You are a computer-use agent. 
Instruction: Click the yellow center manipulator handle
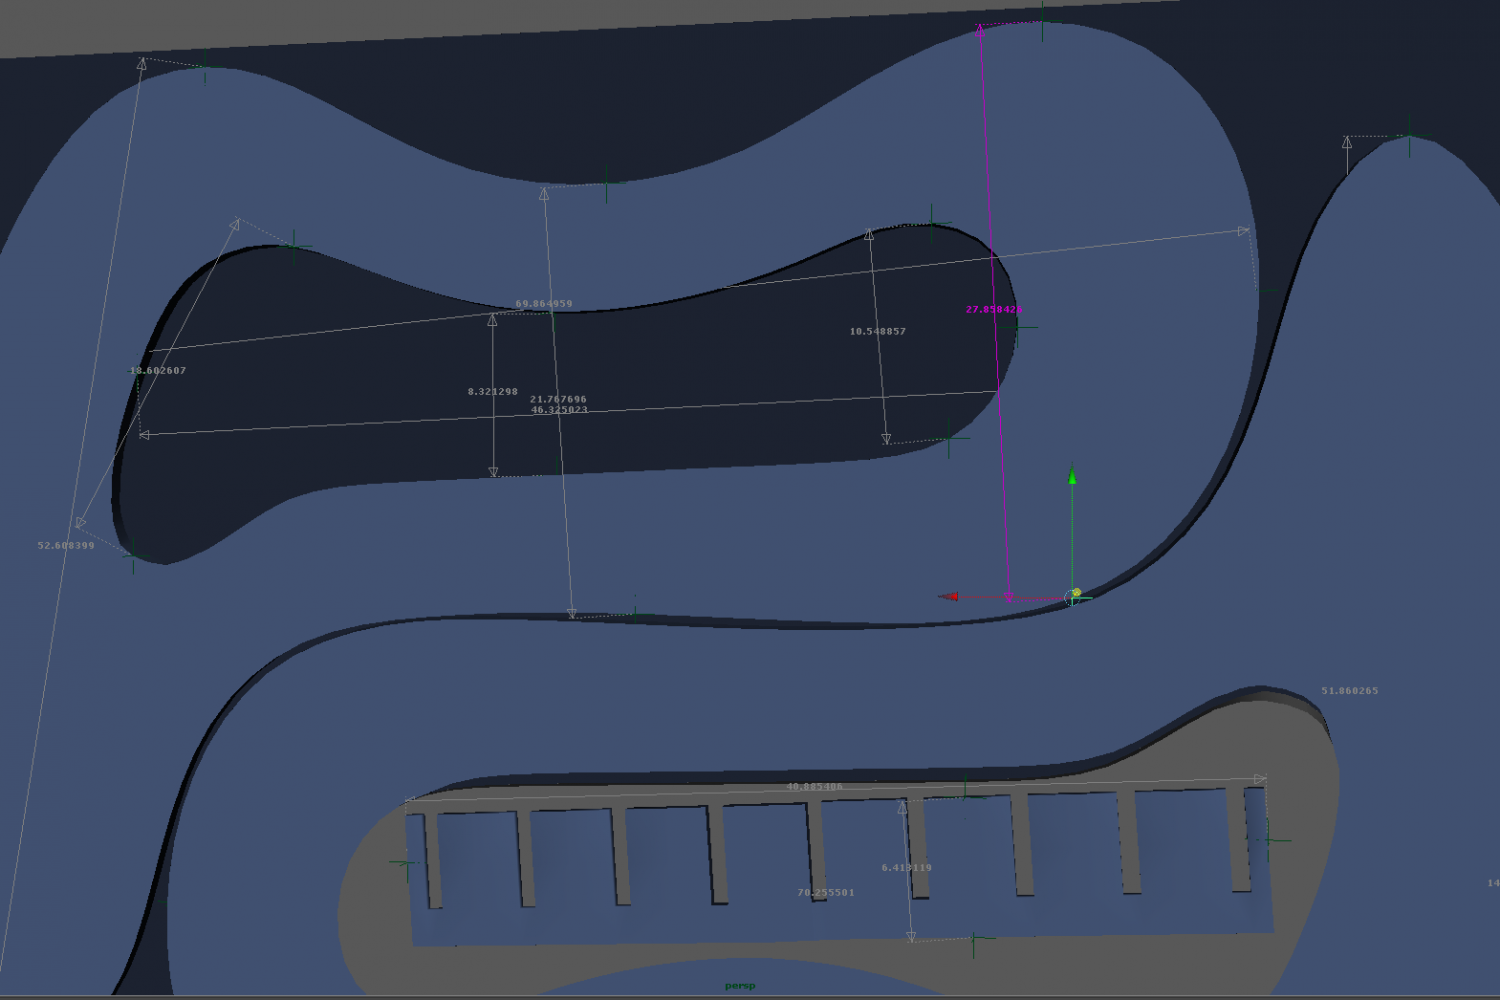pos(1076,593)
